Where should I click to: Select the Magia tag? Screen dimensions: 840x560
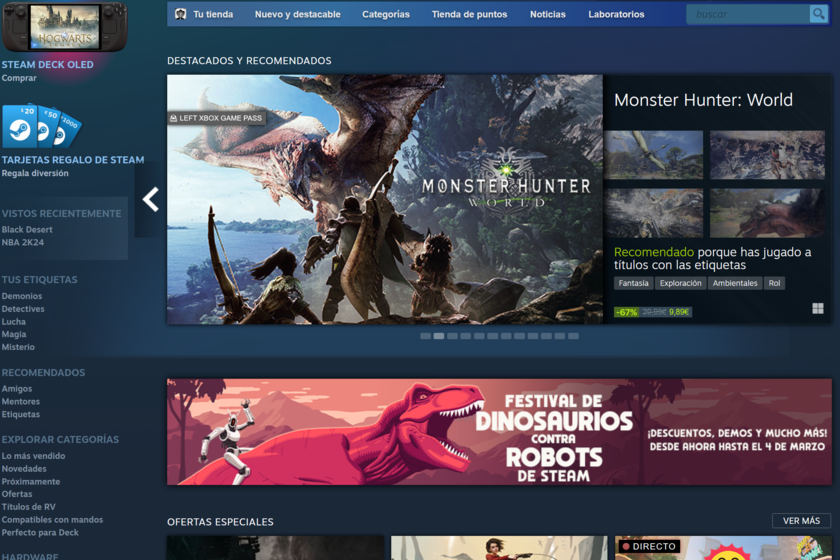pos(14,334)
